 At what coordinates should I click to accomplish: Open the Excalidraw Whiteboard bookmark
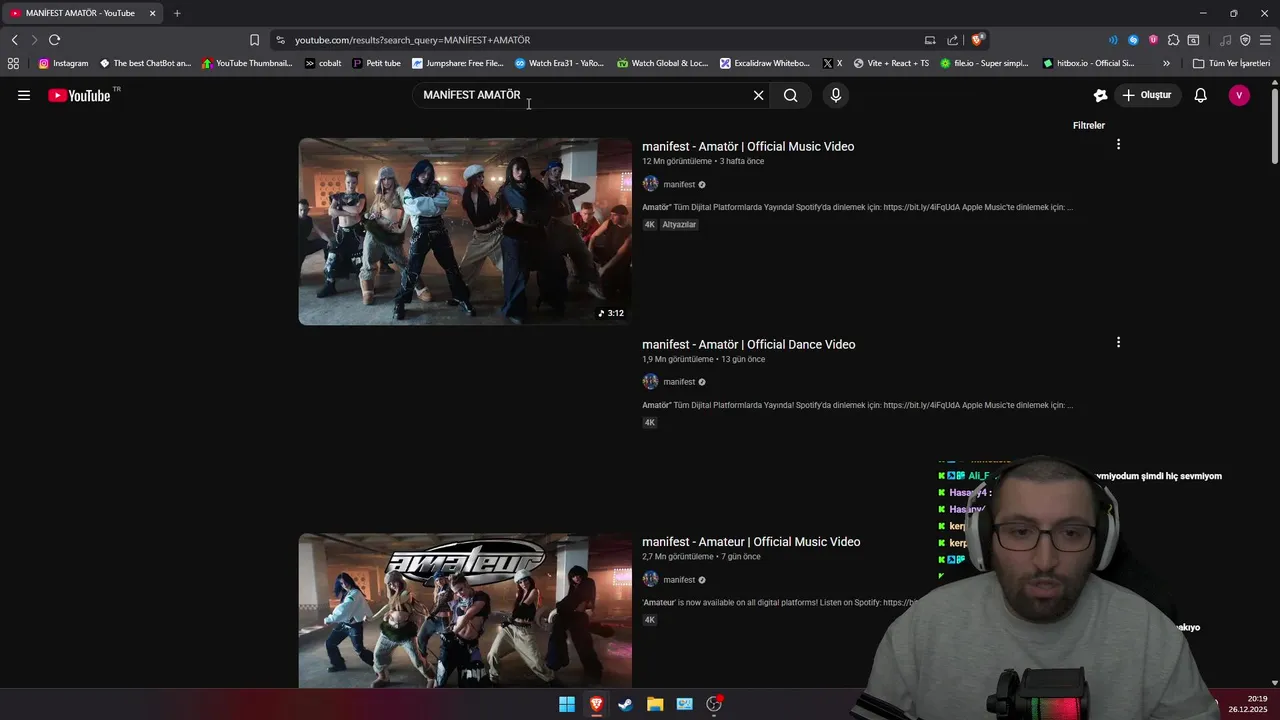[x=765, y=63]
